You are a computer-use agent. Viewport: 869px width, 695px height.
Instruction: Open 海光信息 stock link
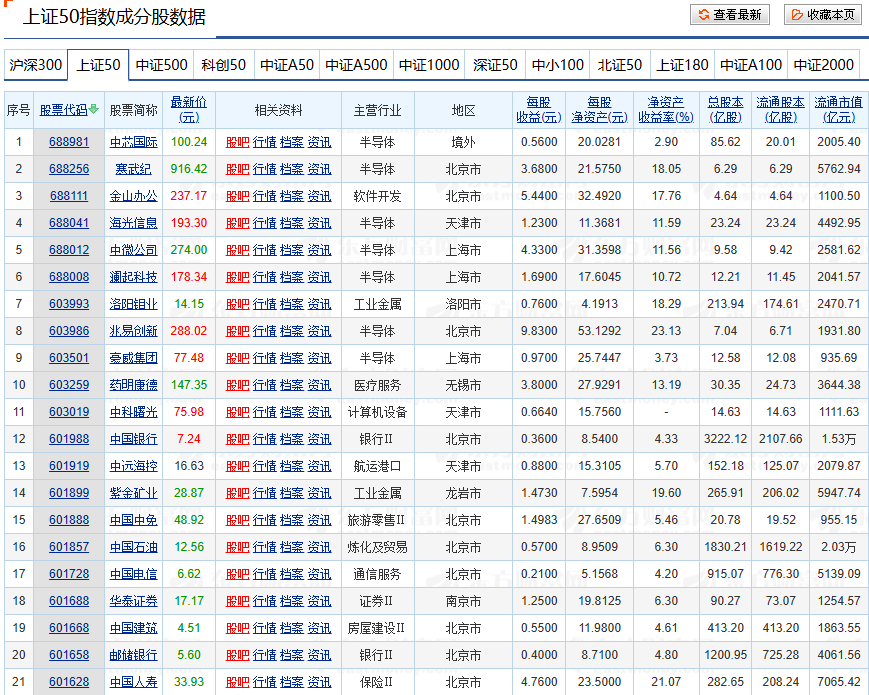(x=134, y=223)
